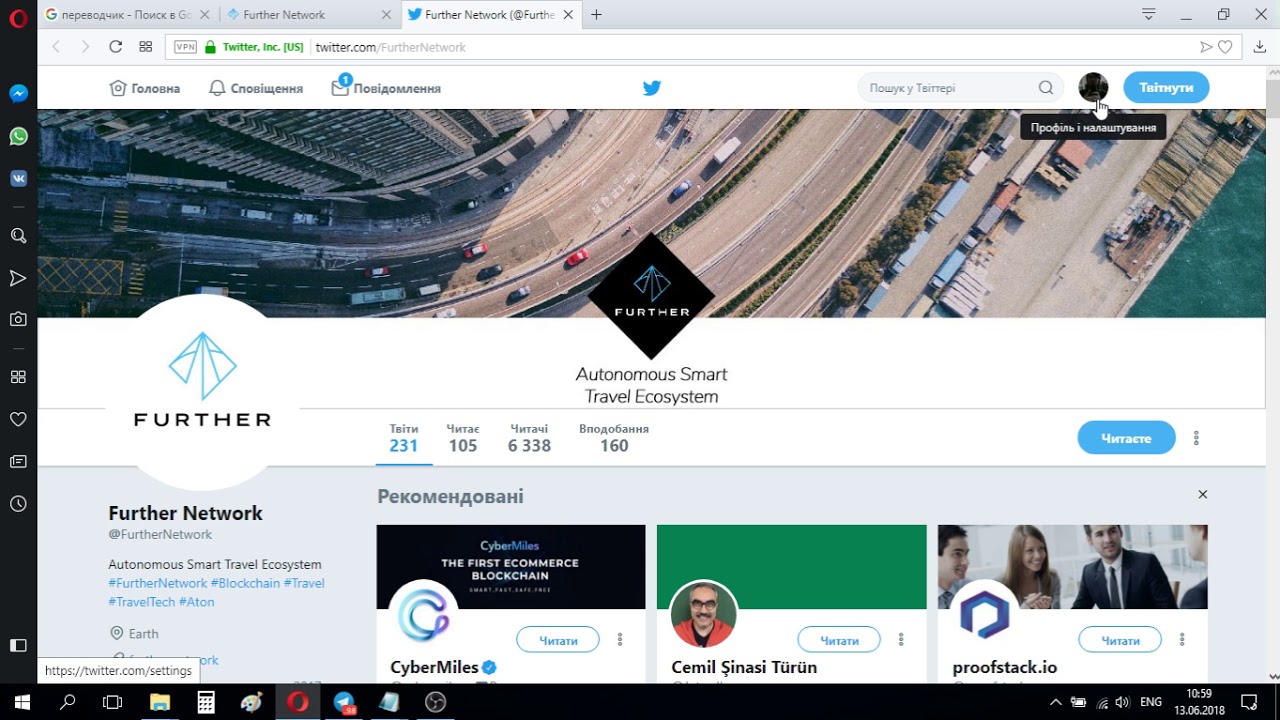Viewport: 1280px width, 720px height.
Task: Open profile and settings avatar menu
Action: pyautogui.click(x=1093, y=88)
